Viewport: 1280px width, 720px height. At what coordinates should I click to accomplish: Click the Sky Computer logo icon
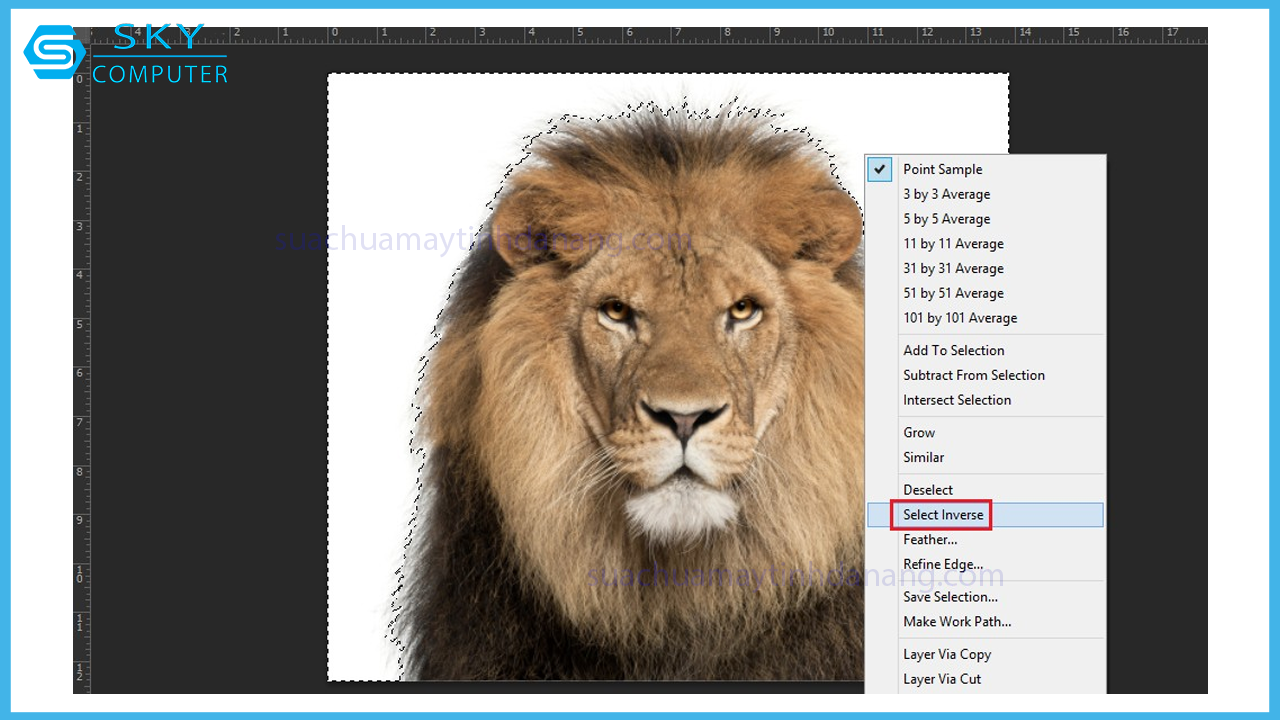(54, 52)
